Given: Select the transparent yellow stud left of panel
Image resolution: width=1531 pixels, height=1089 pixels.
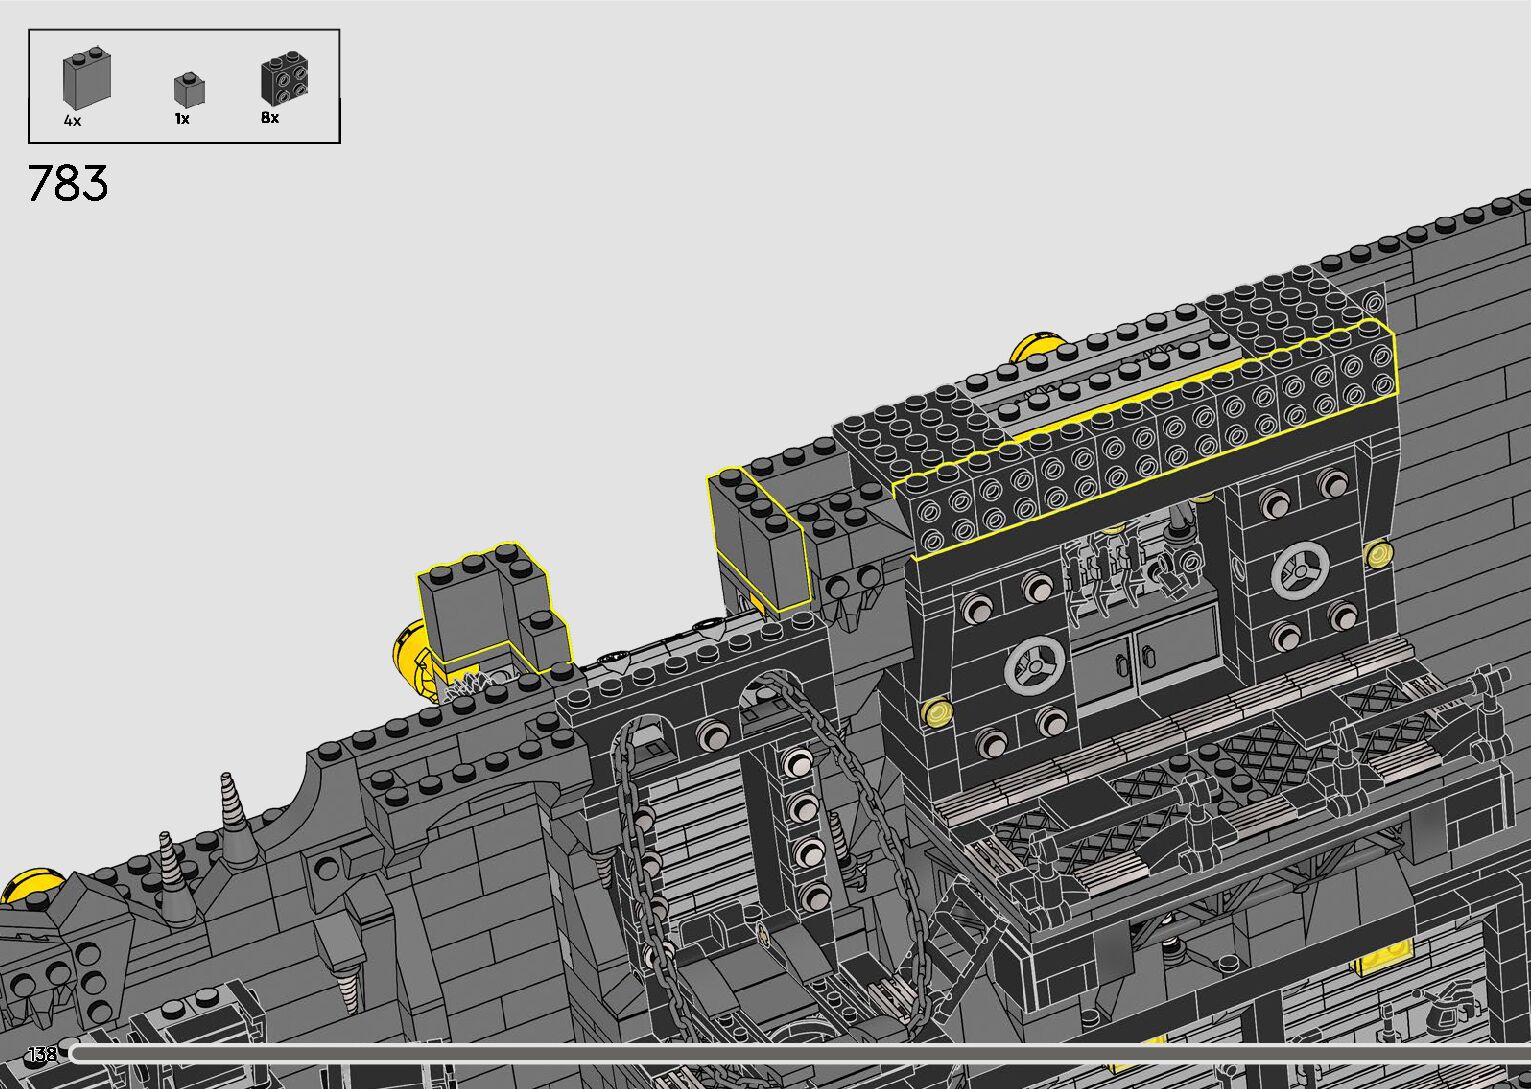Looking at the screenshot, I should pos(938,711).
